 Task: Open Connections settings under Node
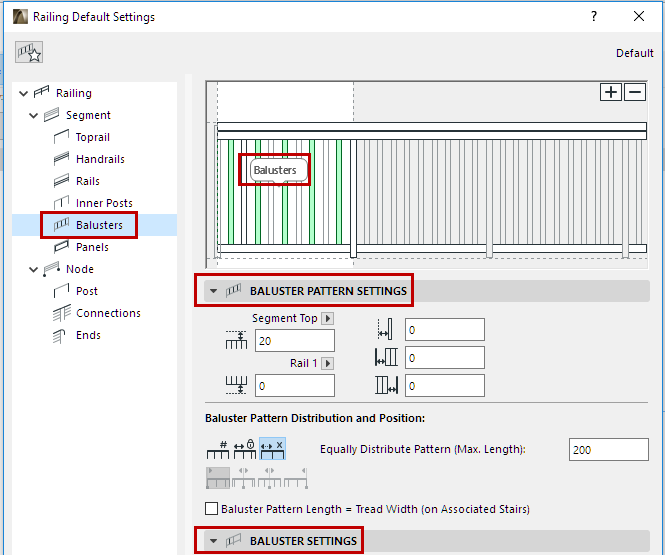tap(109, 313)
